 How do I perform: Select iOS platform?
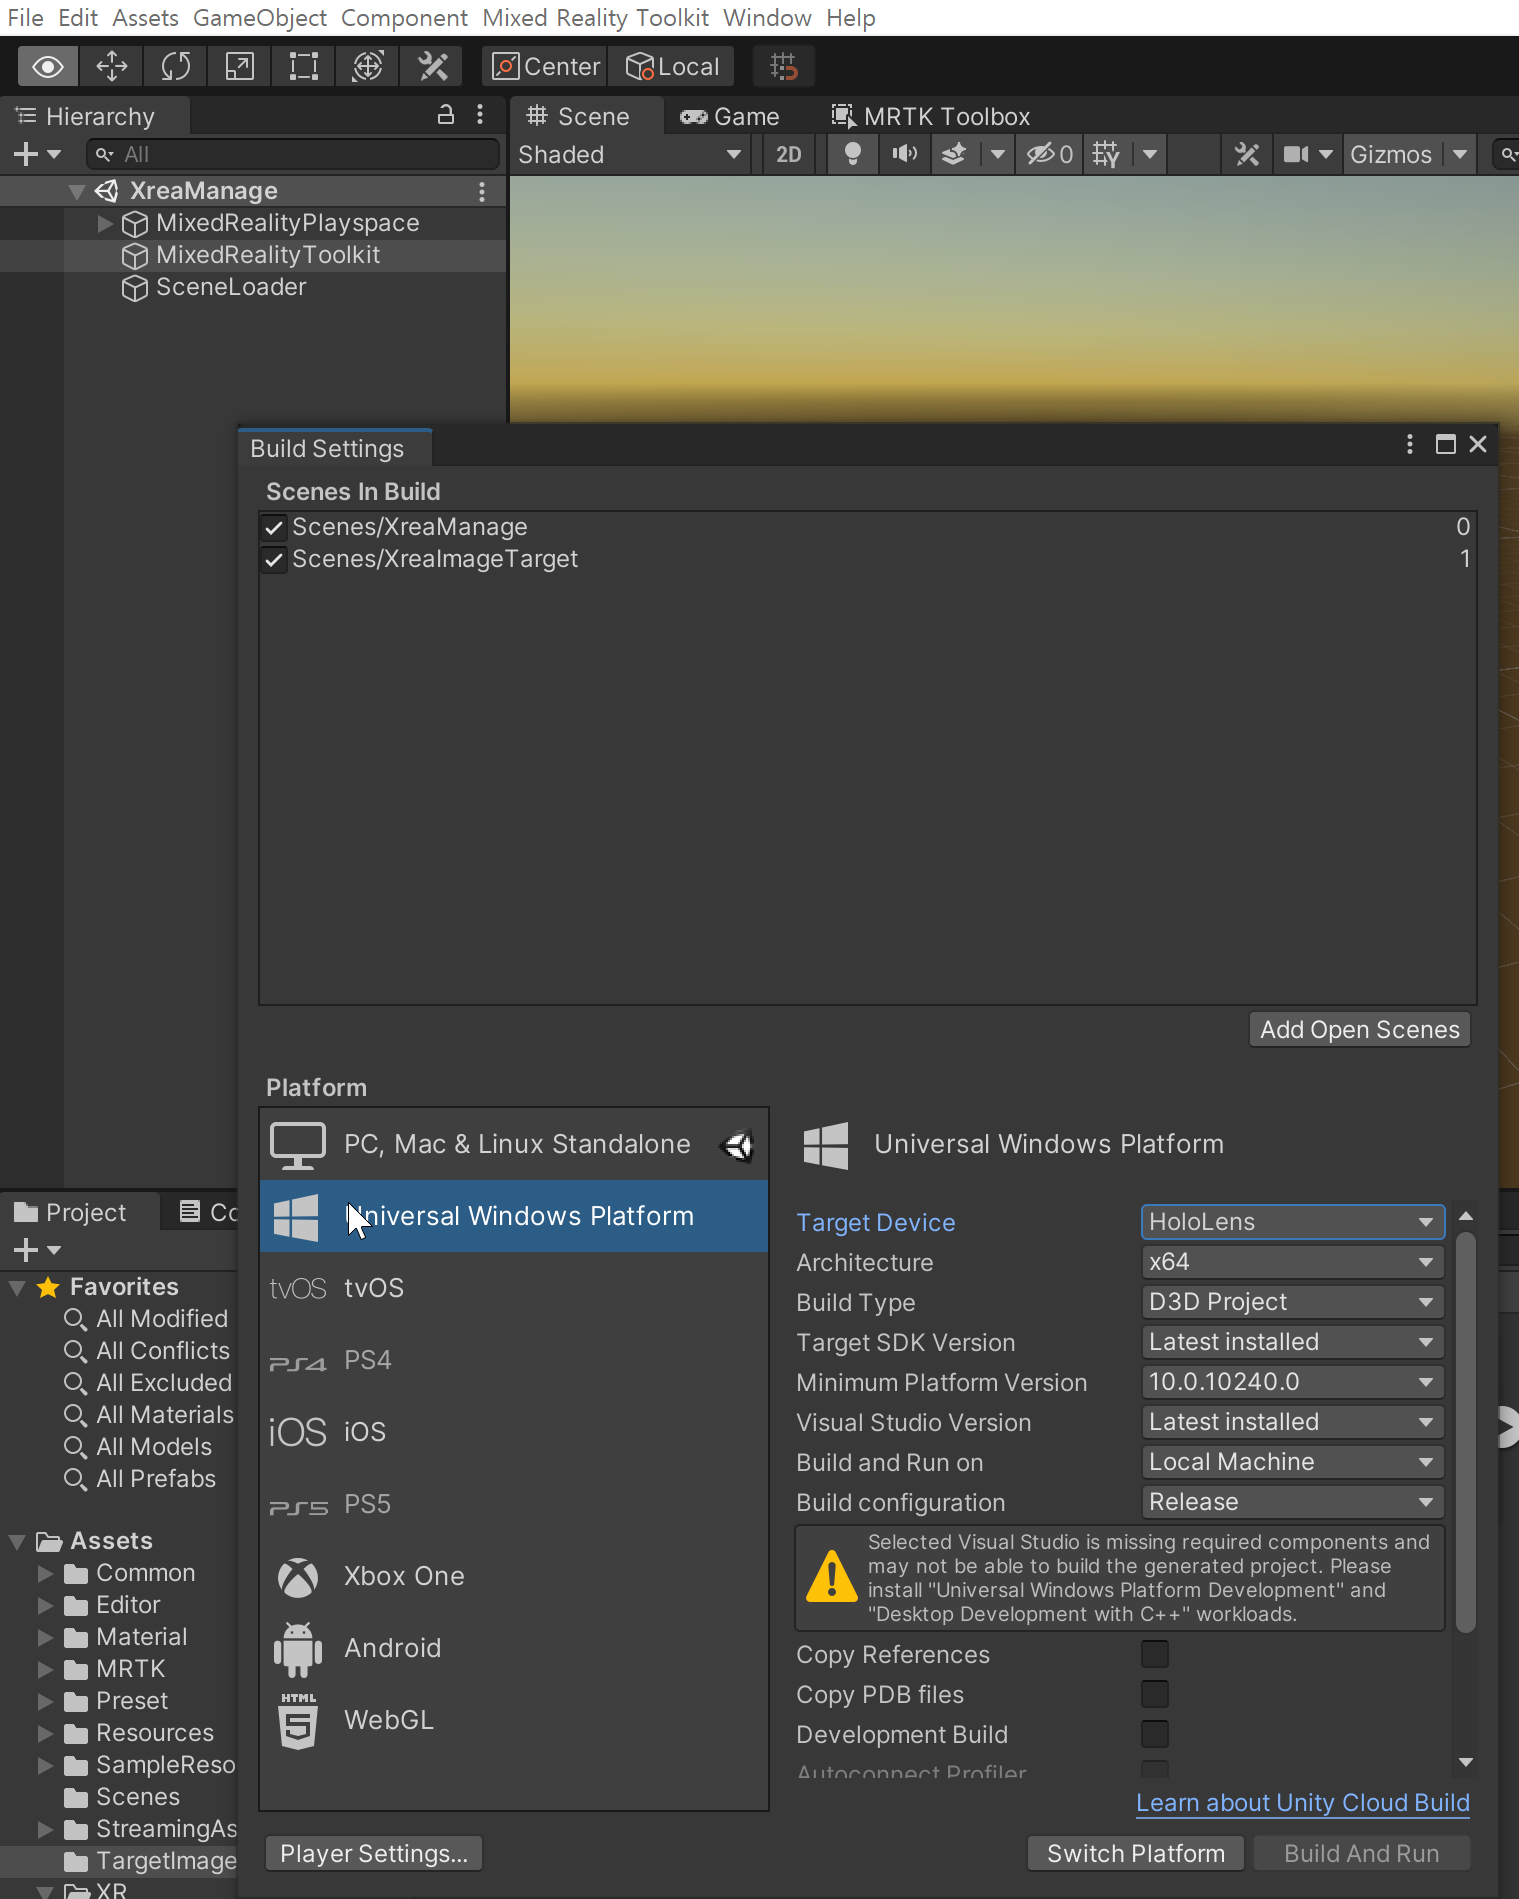[x=514, y=1432]
